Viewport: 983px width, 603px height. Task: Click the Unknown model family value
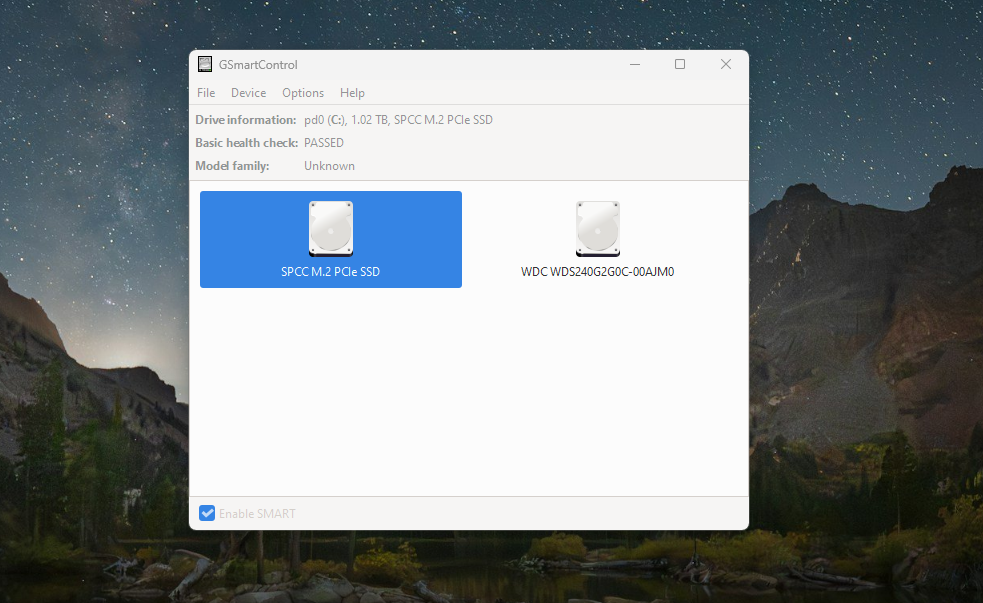329,166
